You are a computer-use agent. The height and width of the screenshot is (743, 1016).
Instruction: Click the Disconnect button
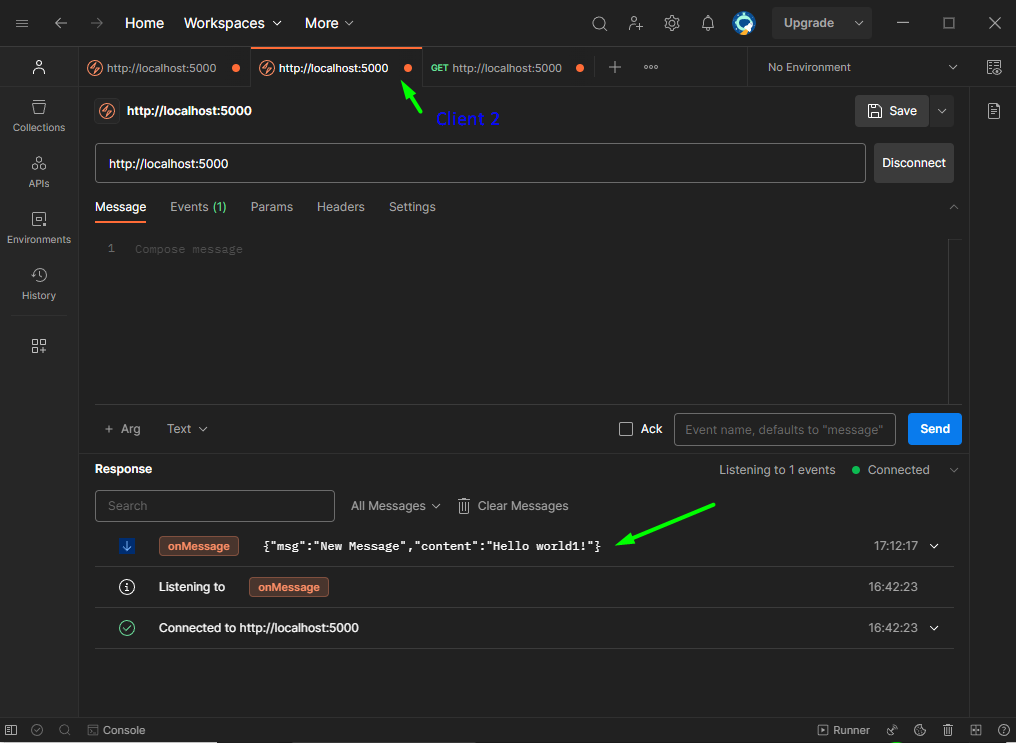(914, 163)
